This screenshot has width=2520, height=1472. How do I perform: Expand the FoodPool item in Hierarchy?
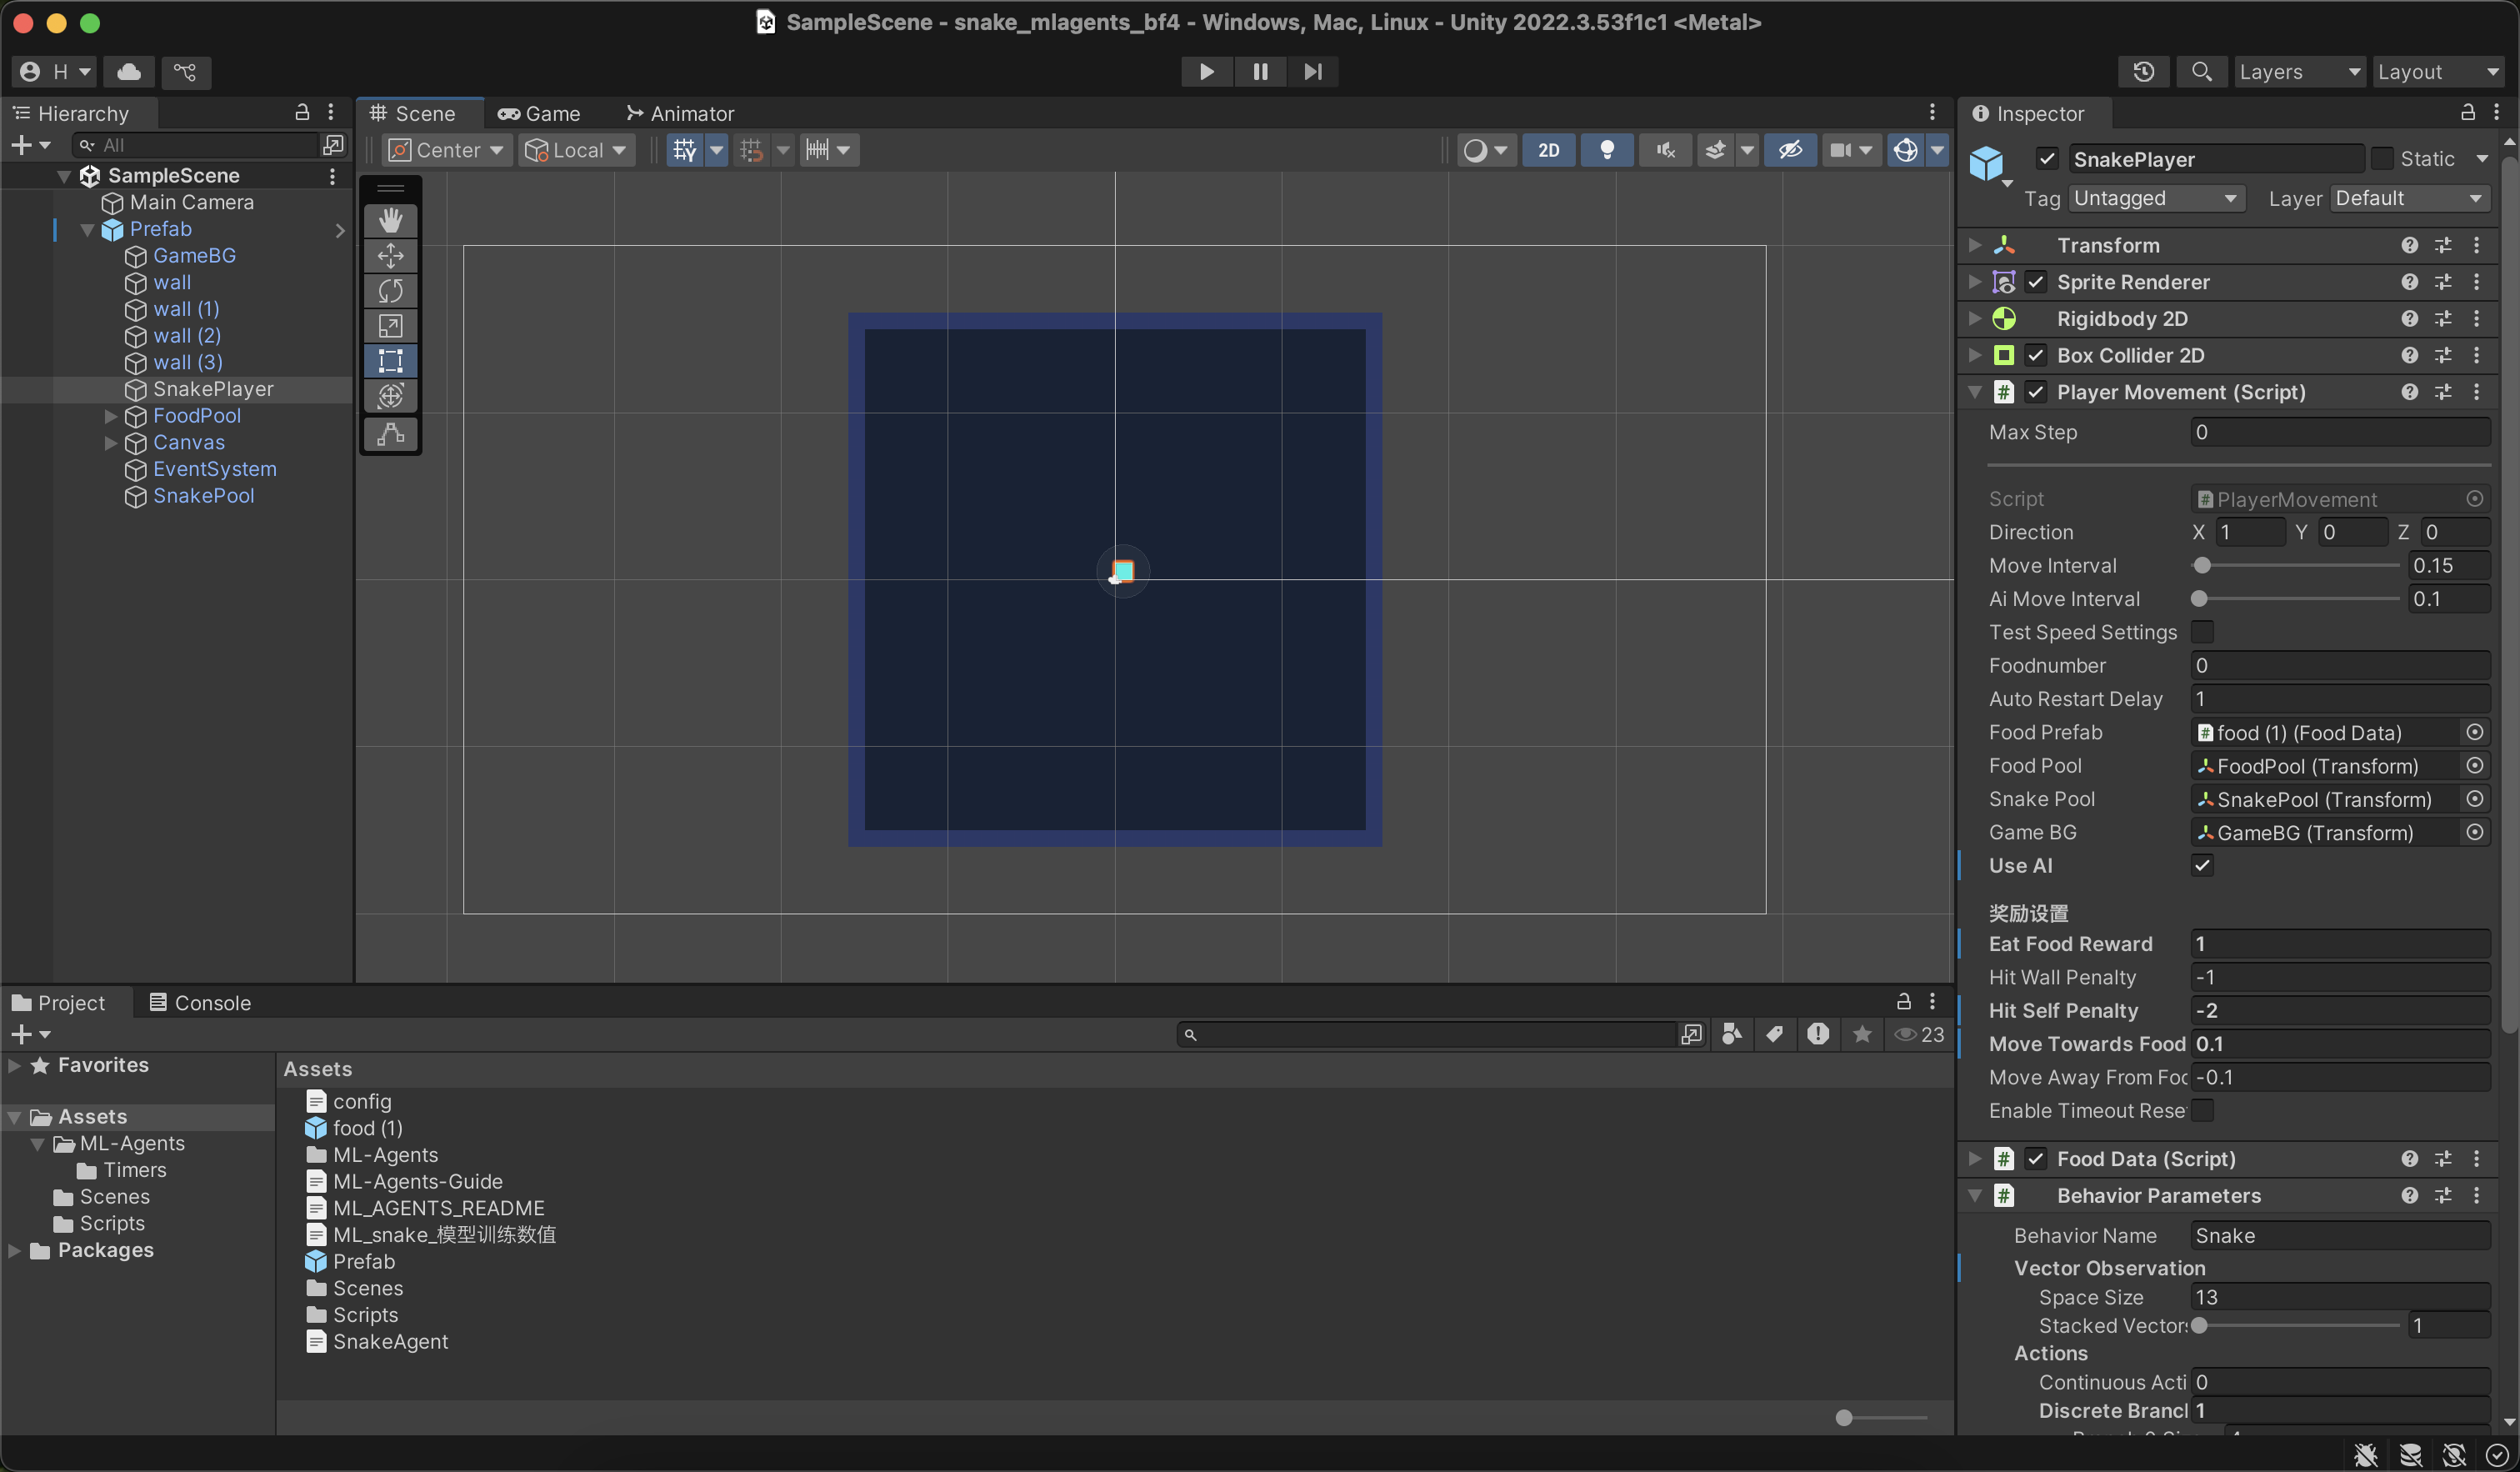(111, 416)
